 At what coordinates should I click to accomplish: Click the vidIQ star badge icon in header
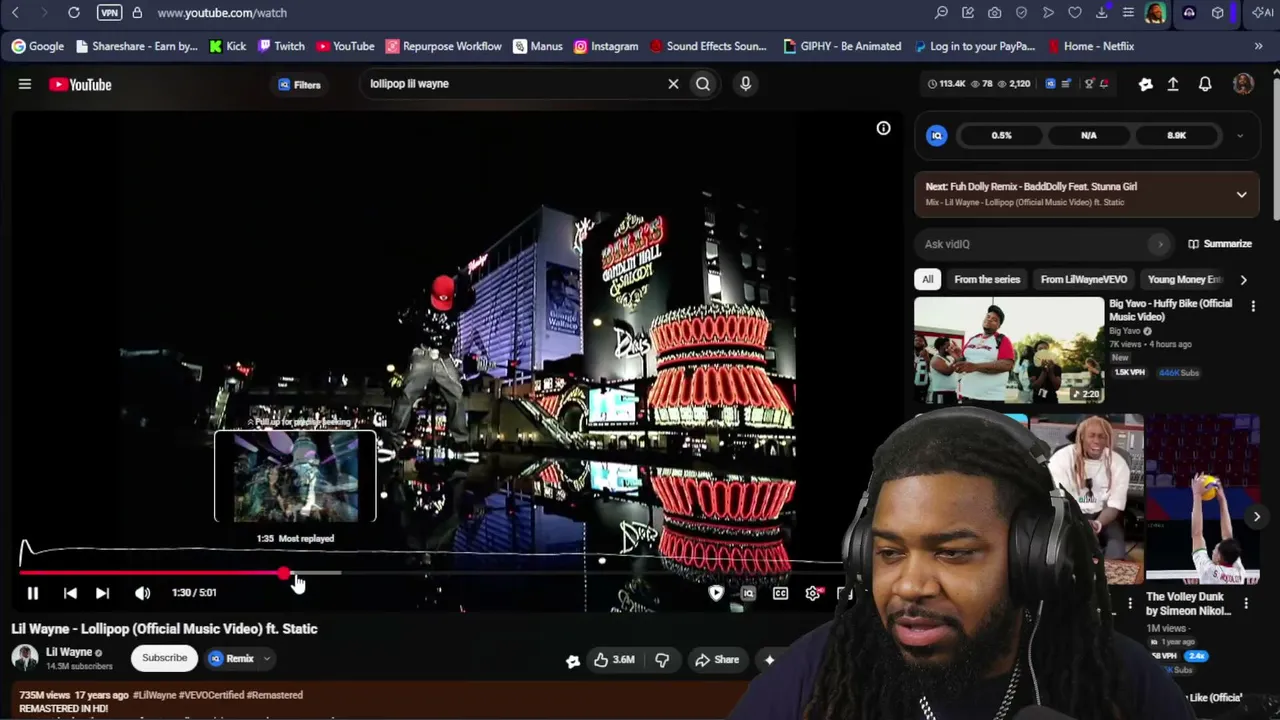pyautogui.click(x=1145, y=84)
